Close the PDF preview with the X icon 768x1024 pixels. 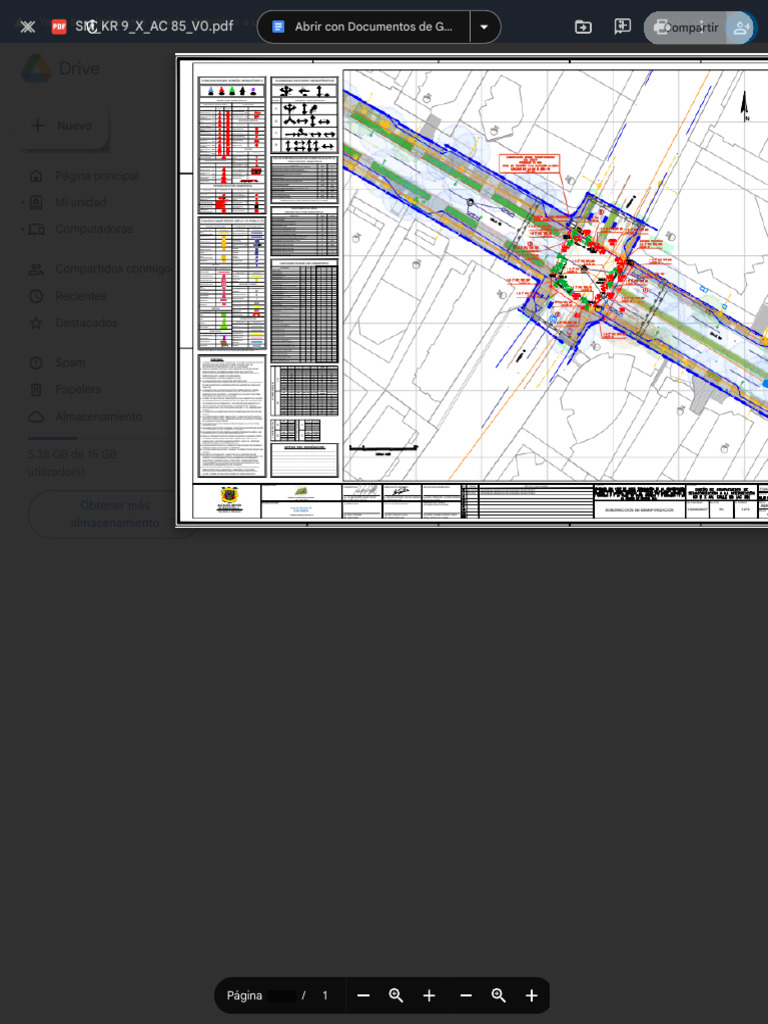click(x=27, y=27)
